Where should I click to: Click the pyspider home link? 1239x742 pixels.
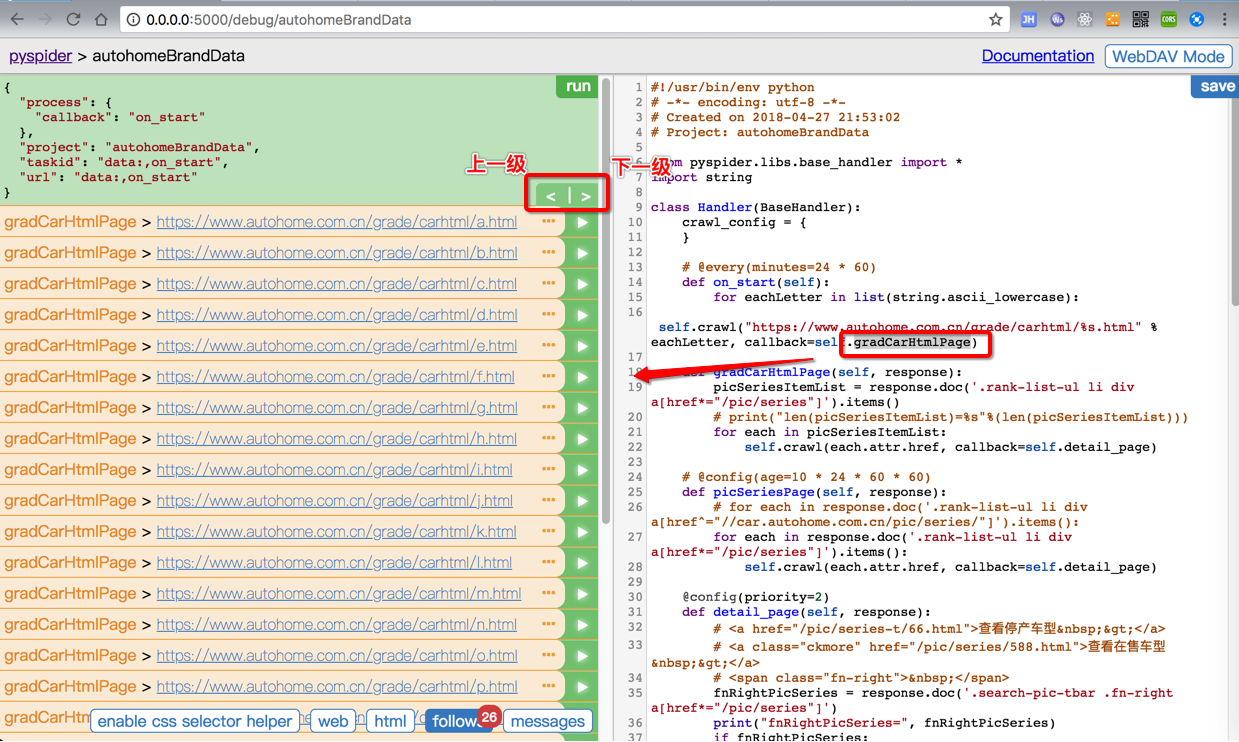click(40, 56)
